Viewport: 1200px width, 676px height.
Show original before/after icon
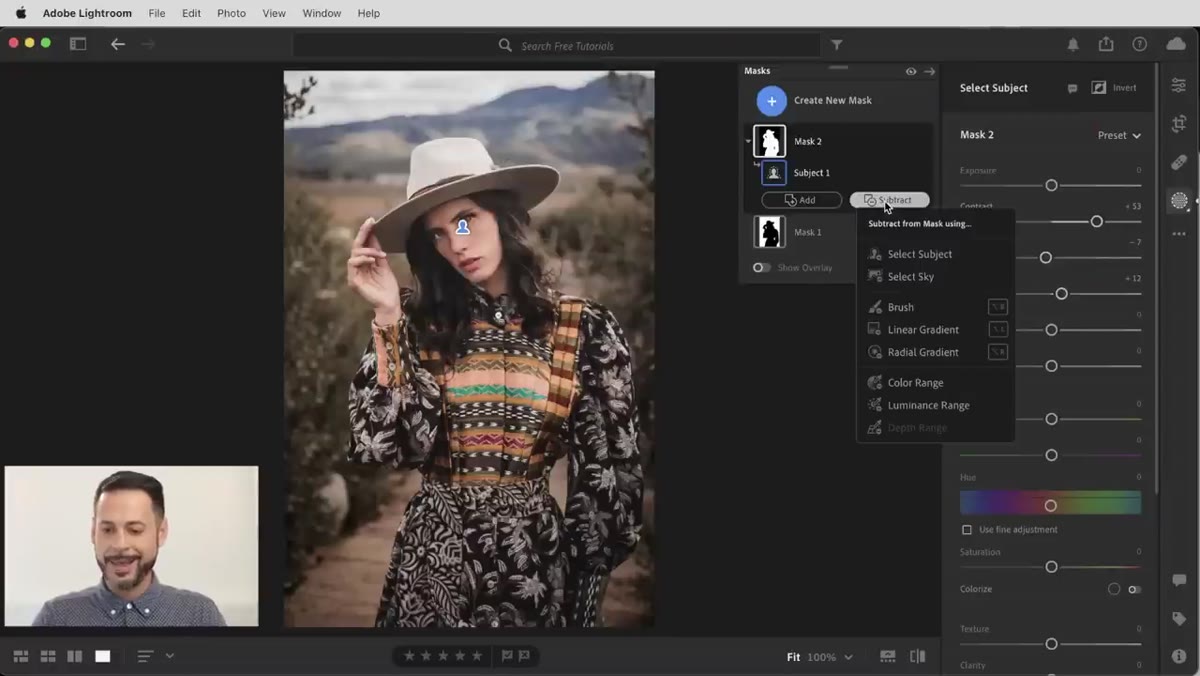point(918,657)
